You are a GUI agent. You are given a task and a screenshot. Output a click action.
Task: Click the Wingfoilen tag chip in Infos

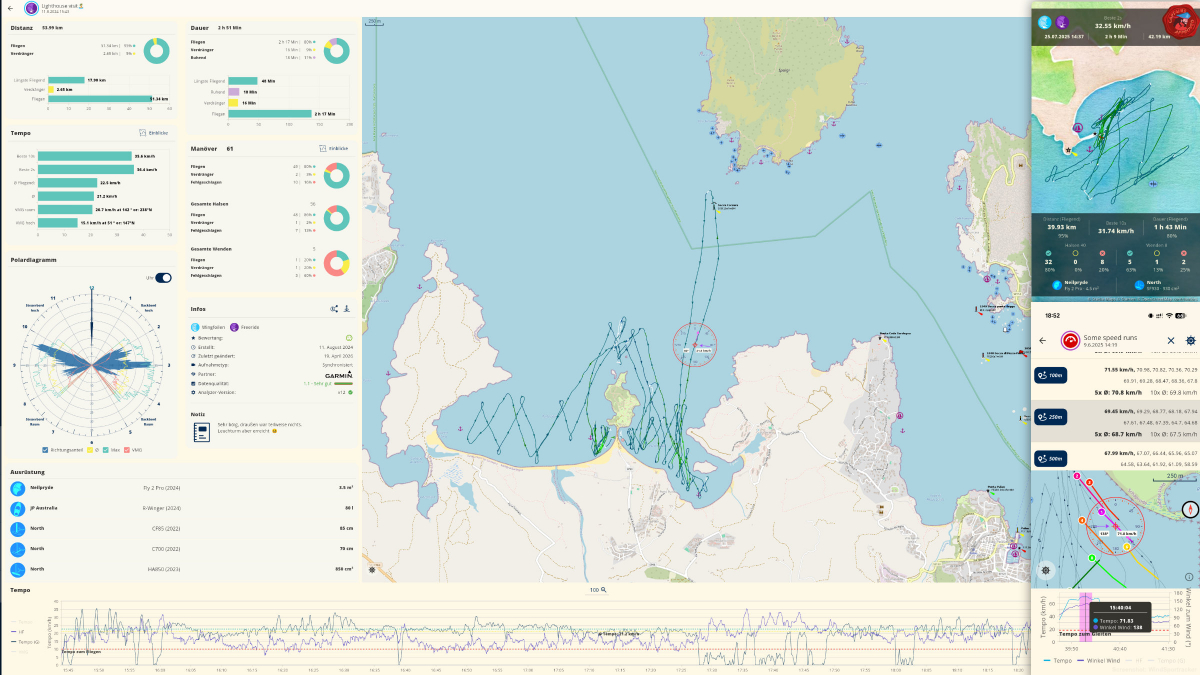[x=209, y=327]
